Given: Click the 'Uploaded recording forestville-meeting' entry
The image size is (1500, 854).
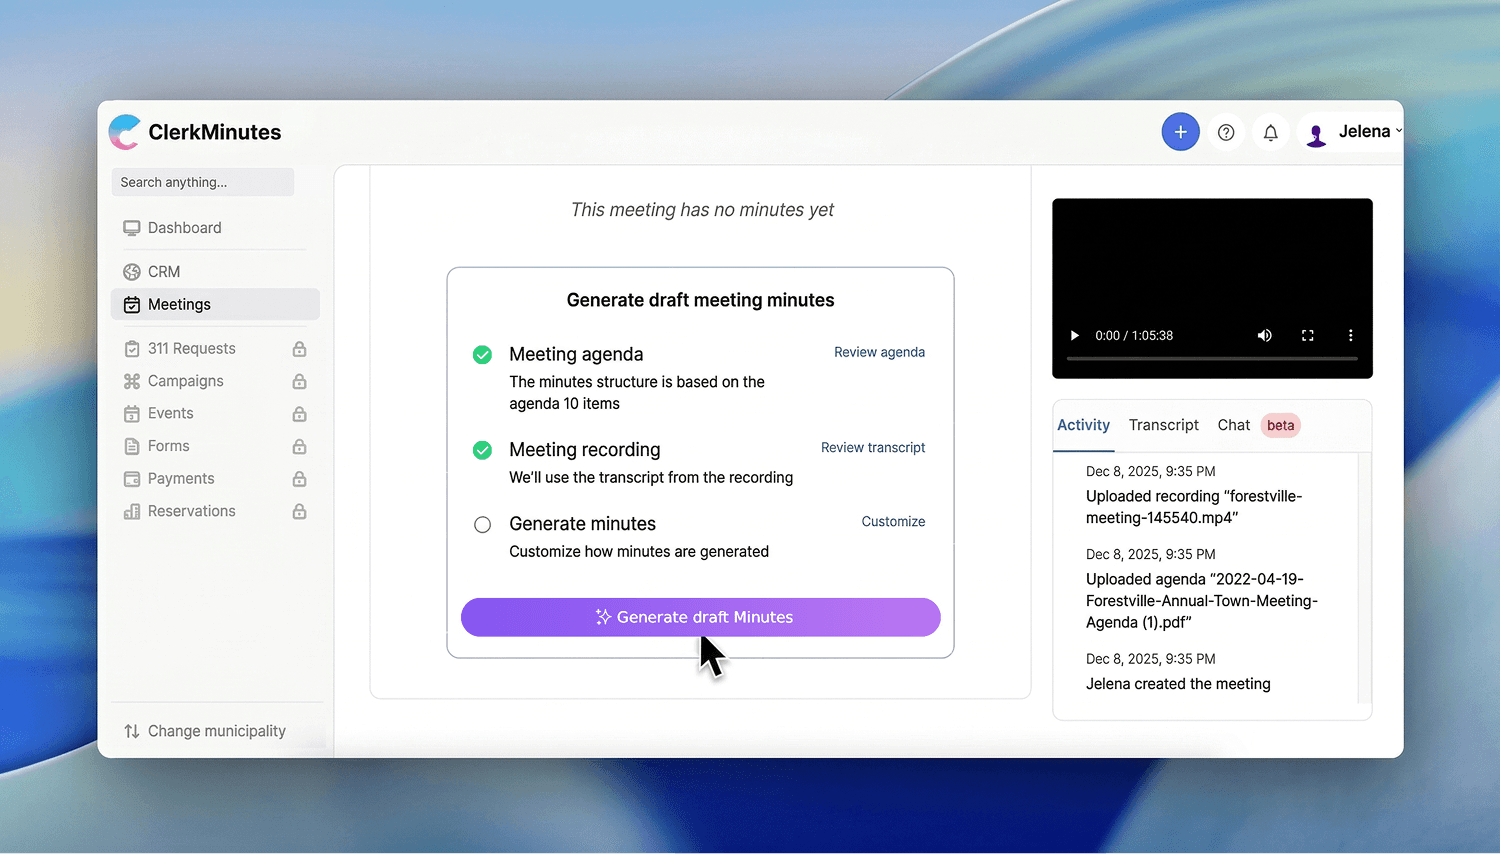Looking at the screenshot, I should point(1194,507).
